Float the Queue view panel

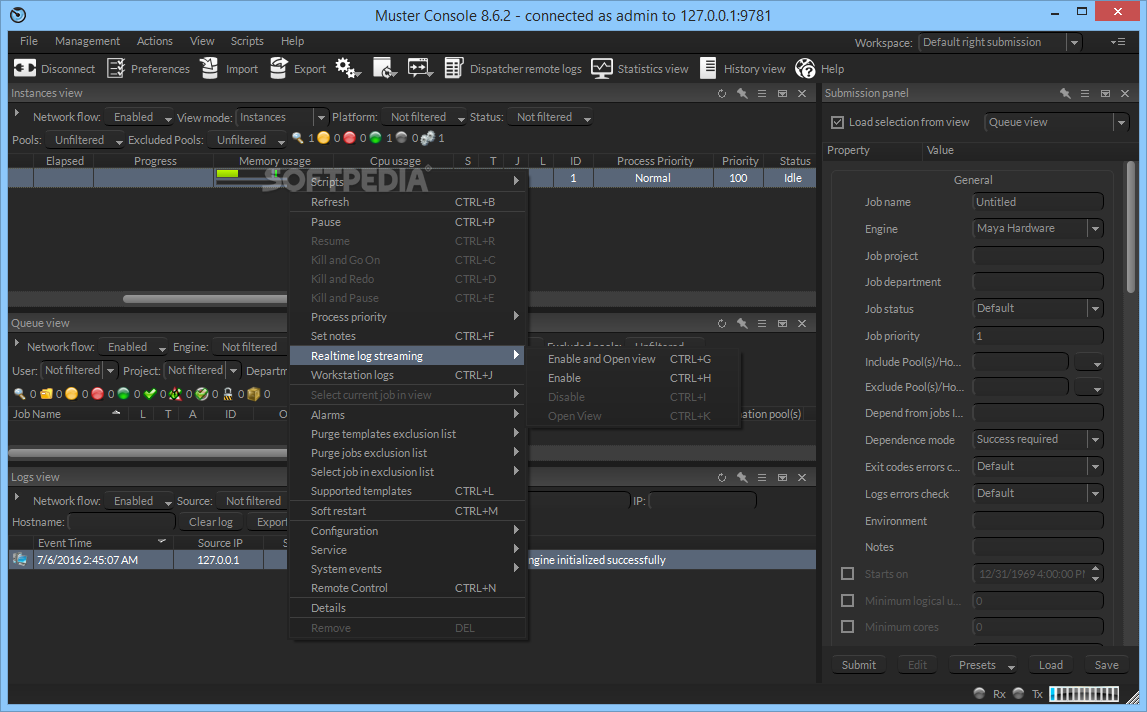tap(782, 323)
